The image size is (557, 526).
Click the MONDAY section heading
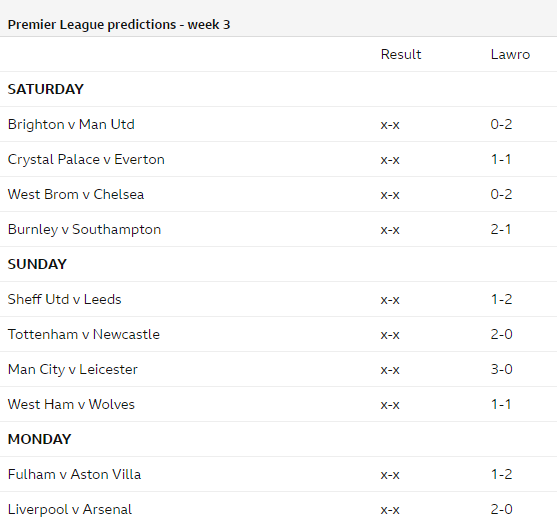click(x=39, y=439)
